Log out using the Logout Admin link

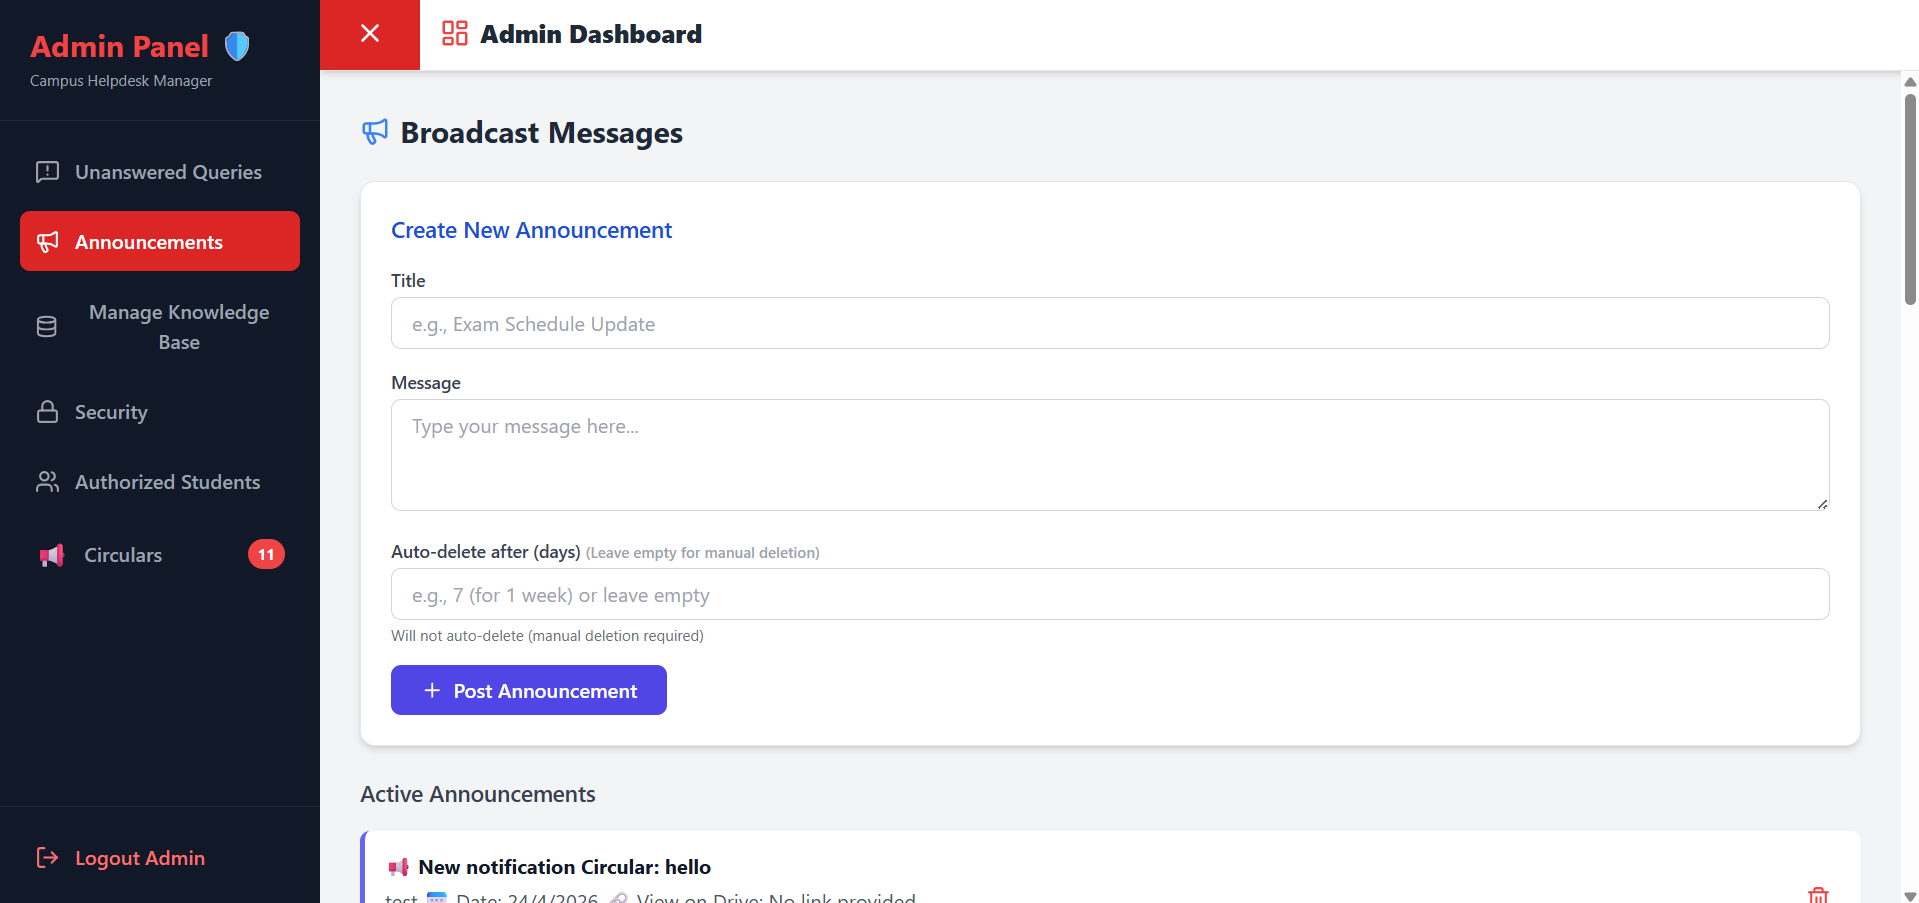[140, 858]
